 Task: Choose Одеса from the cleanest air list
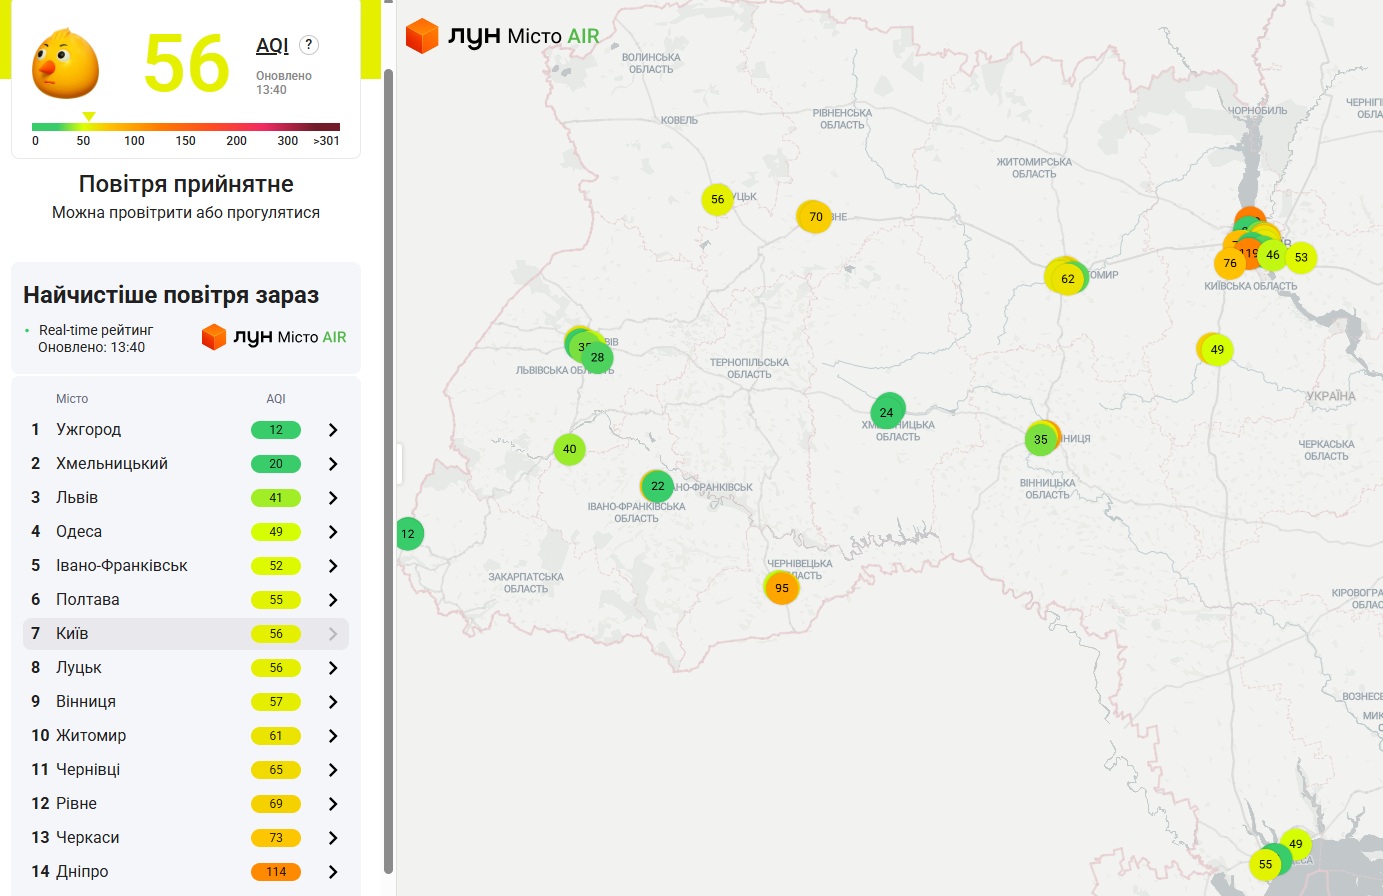(79, 532)
